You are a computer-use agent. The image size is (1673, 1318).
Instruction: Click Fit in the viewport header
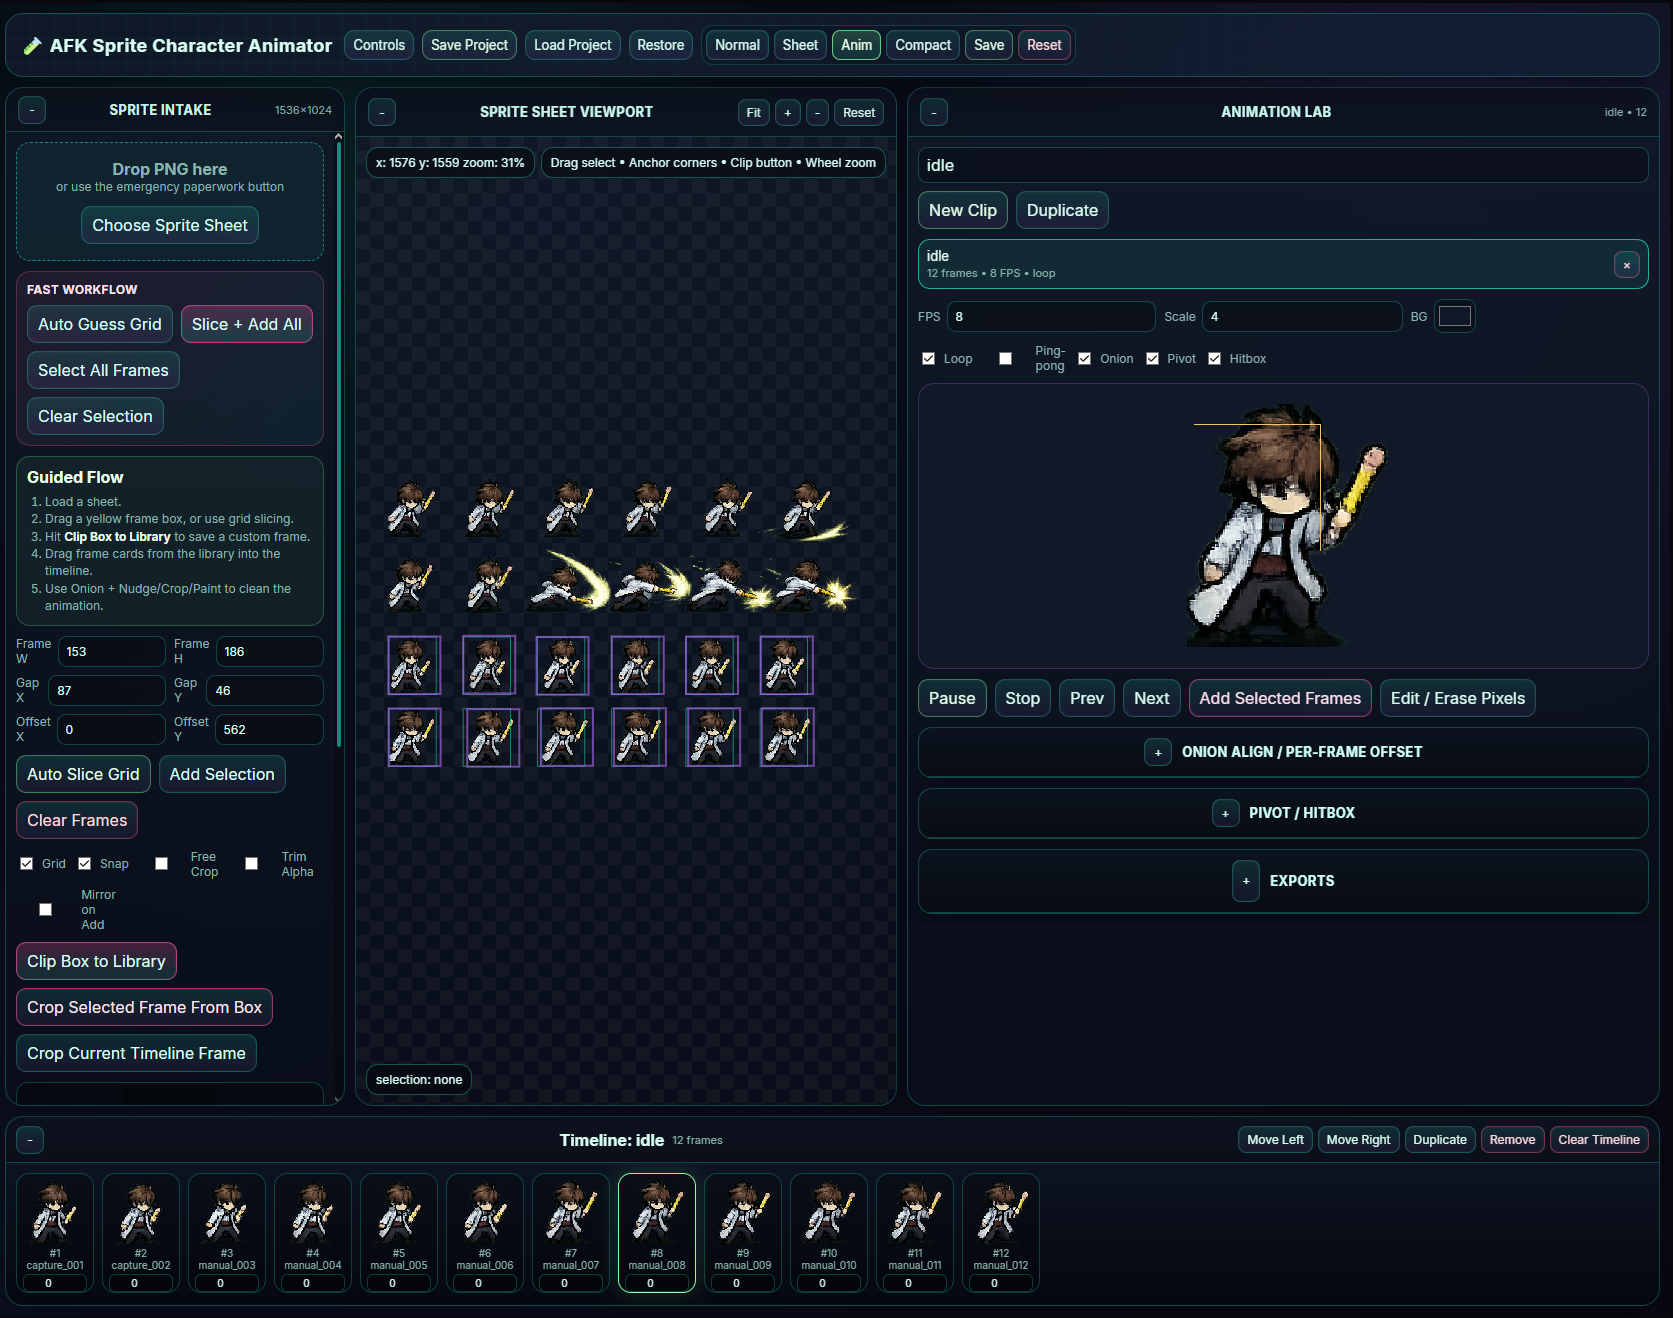pos(754,113)
